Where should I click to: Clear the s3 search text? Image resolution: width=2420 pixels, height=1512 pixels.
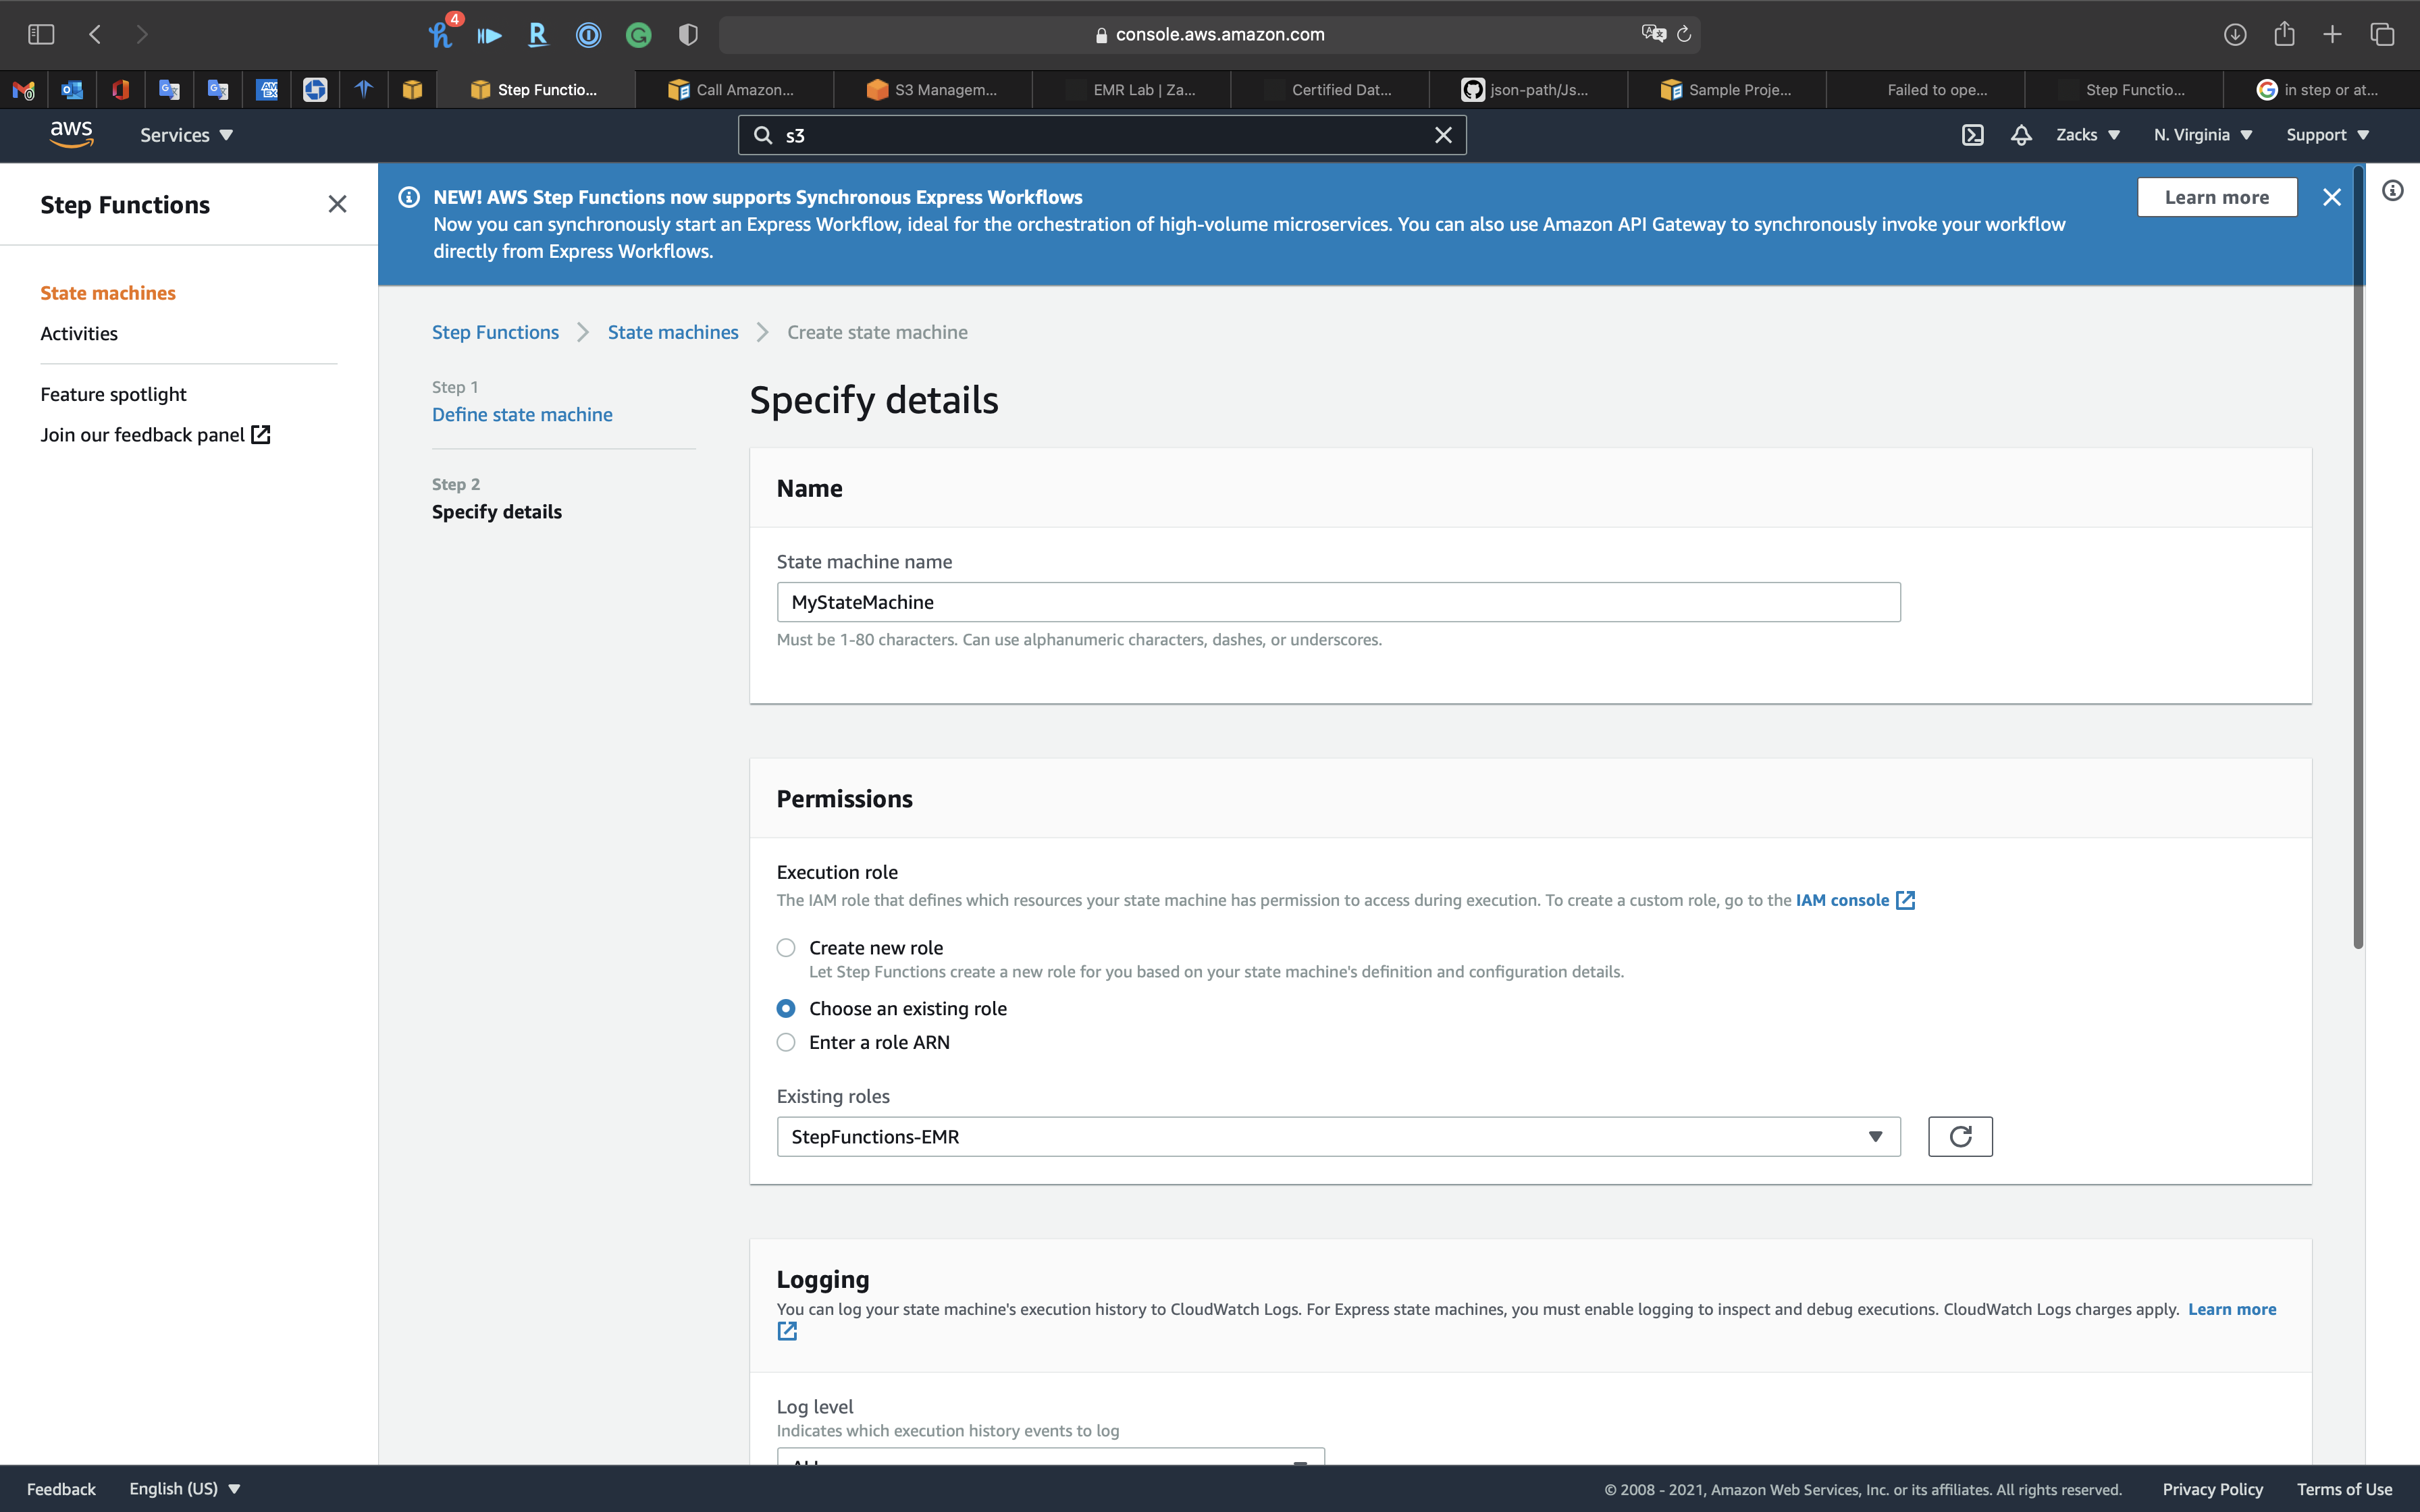point(1443,135)
